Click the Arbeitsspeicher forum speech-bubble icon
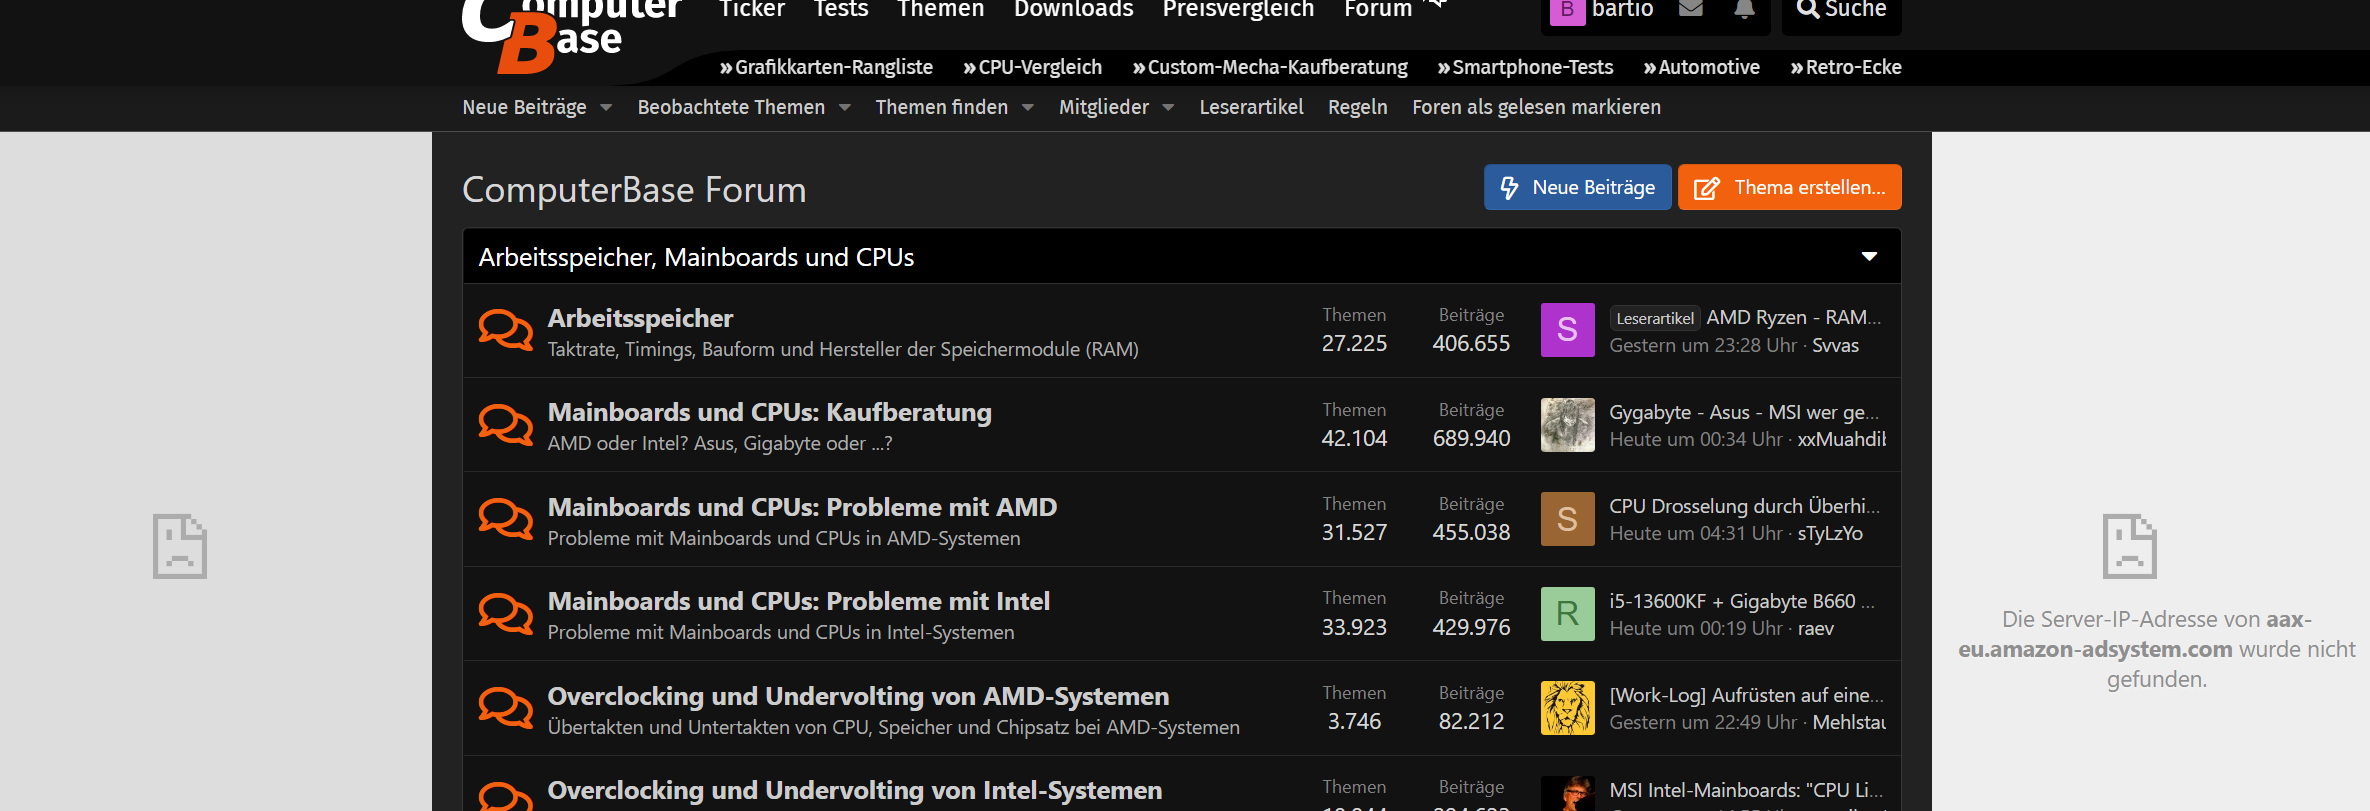 click(x=506, y=330)
